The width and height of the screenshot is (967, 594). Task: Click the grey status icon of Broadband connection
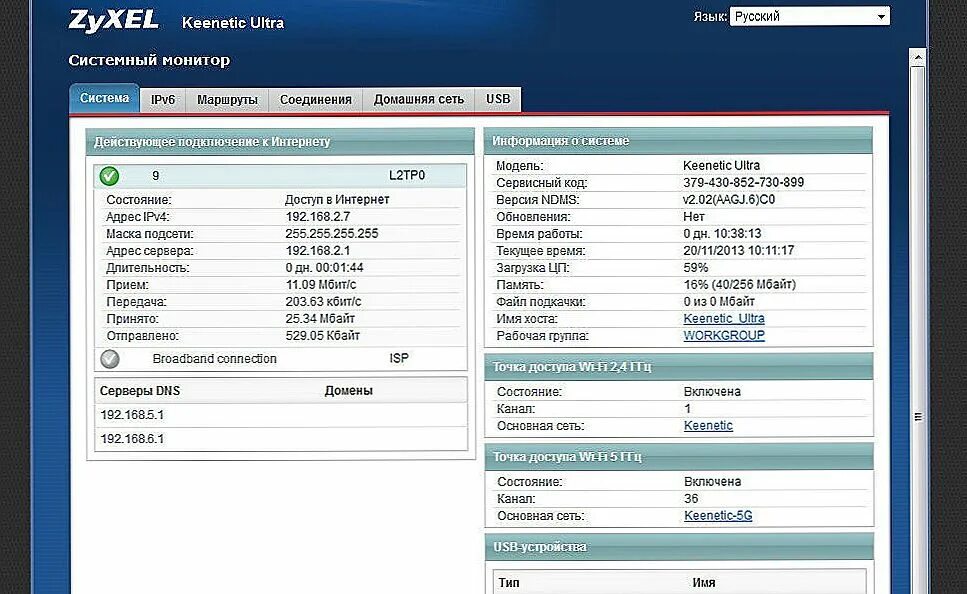[x=110, y=358]
